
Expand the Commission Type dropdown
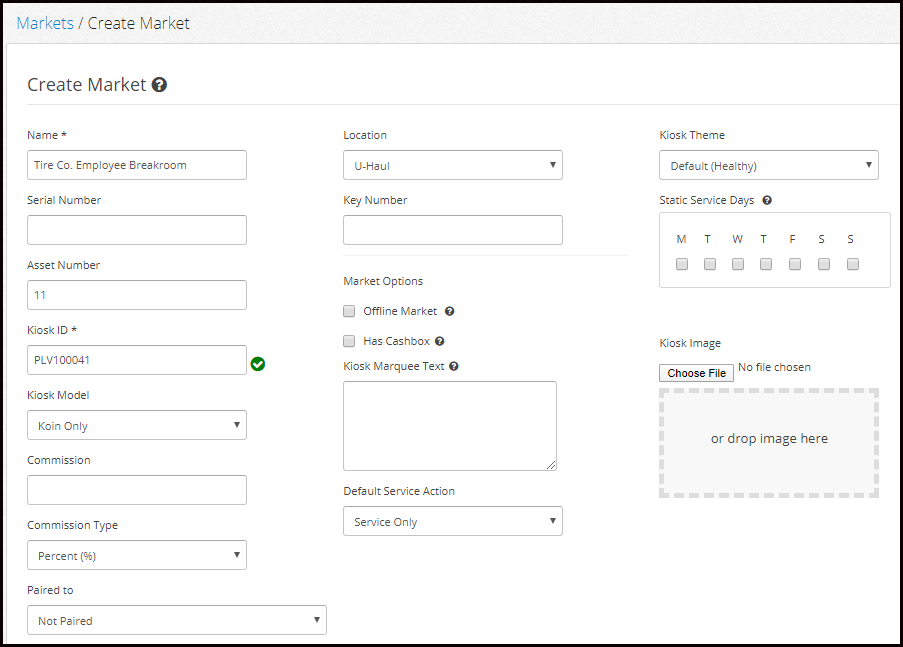[x=136, y=555]
